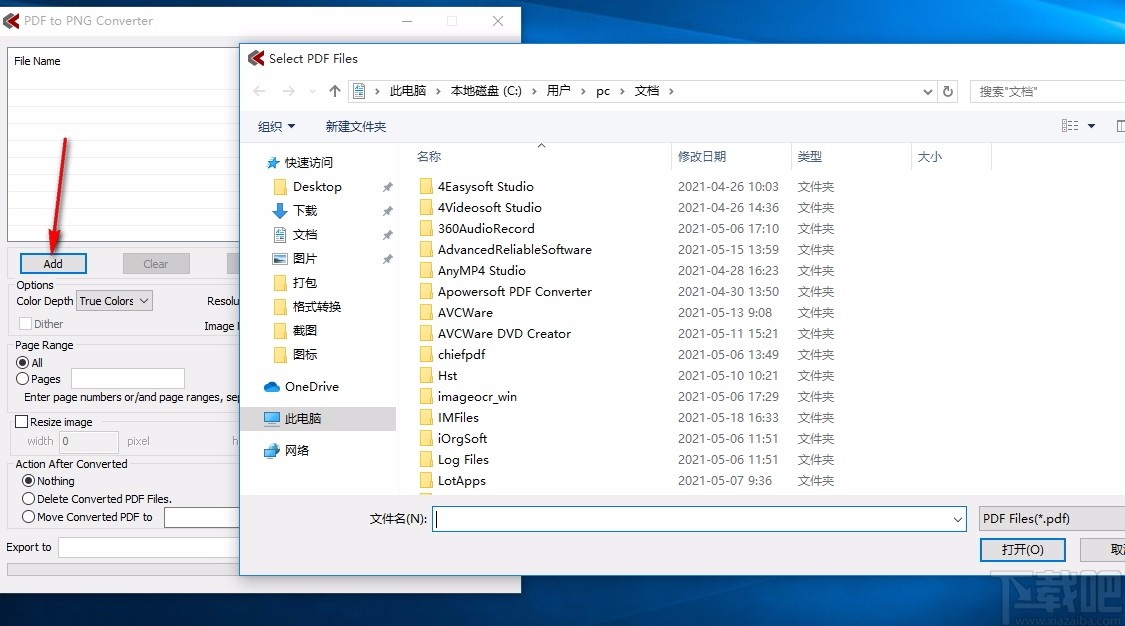1125x626 pixels.
Task: Click the pin icon next to Desktop
Action: 388,186
